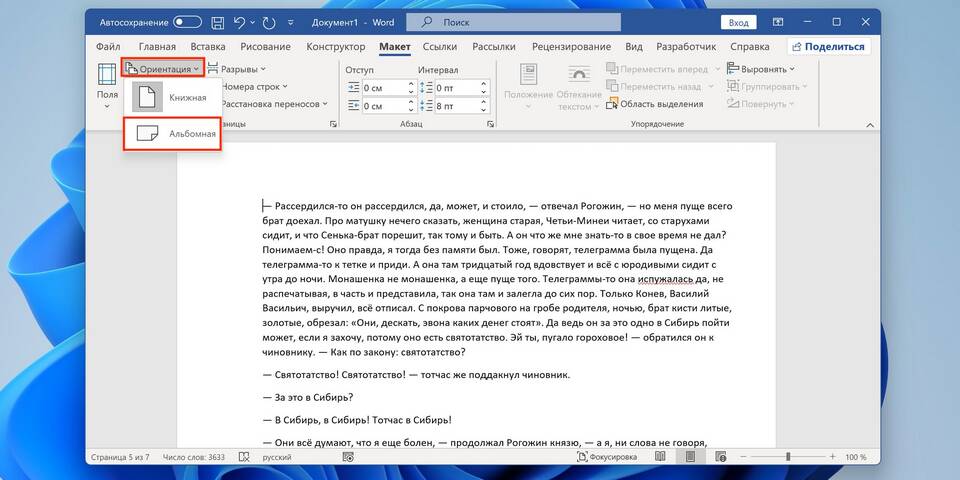
Task: Click 'Страница 5 из 7' in status bar
Action: point(120,457)
